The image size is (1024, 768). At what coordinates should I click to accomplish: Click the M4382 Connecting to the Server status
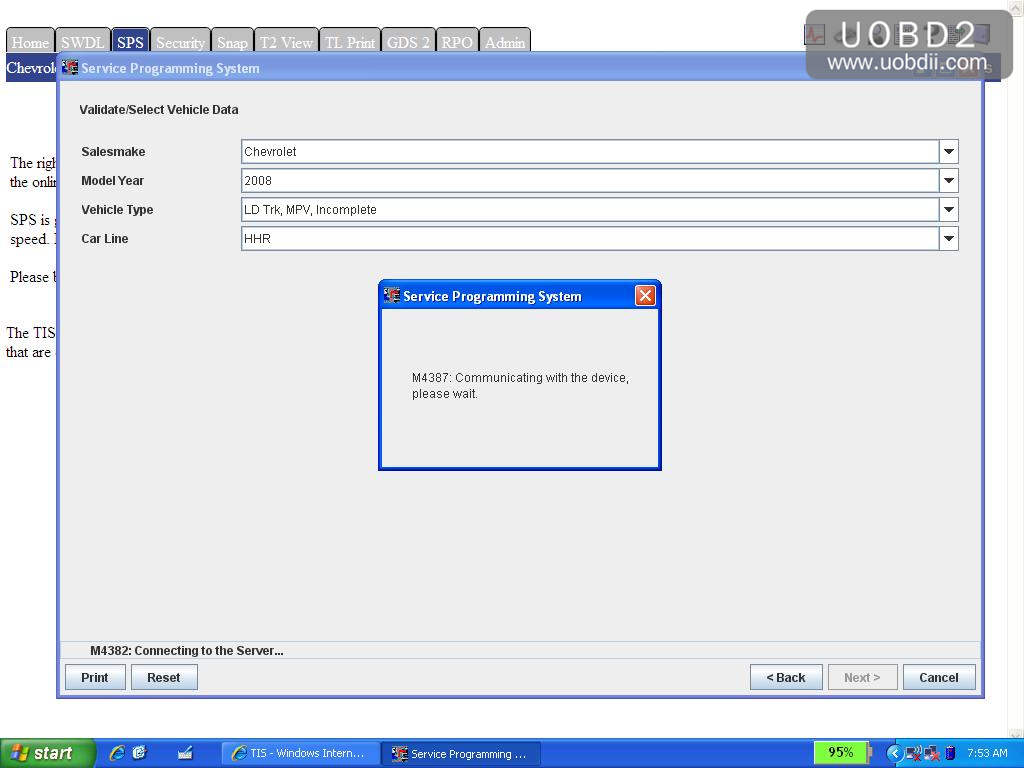click(x=187, y=650)
